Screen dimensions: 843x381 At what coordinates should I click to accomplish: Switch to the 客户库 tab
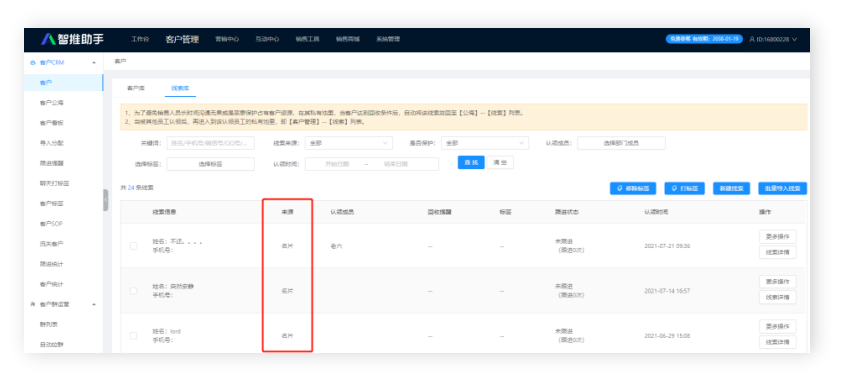pos(135,88)
